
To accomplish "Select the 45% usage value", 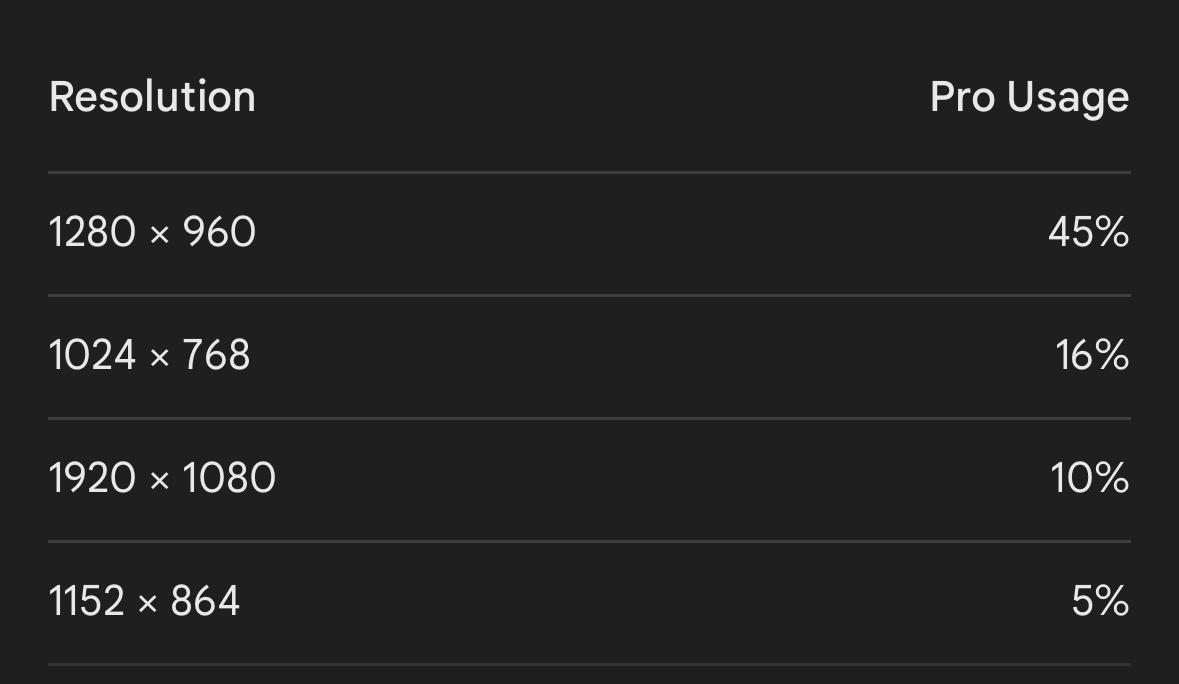I will tap(1088, 232).
